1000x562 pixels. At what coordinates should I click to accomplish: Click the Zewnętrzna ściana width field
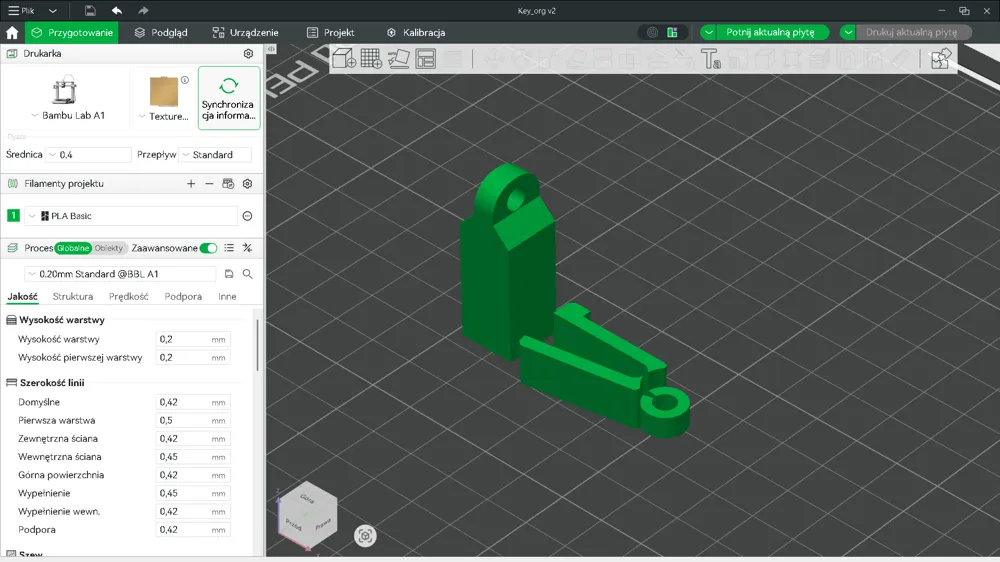click(x=193, y=439)
